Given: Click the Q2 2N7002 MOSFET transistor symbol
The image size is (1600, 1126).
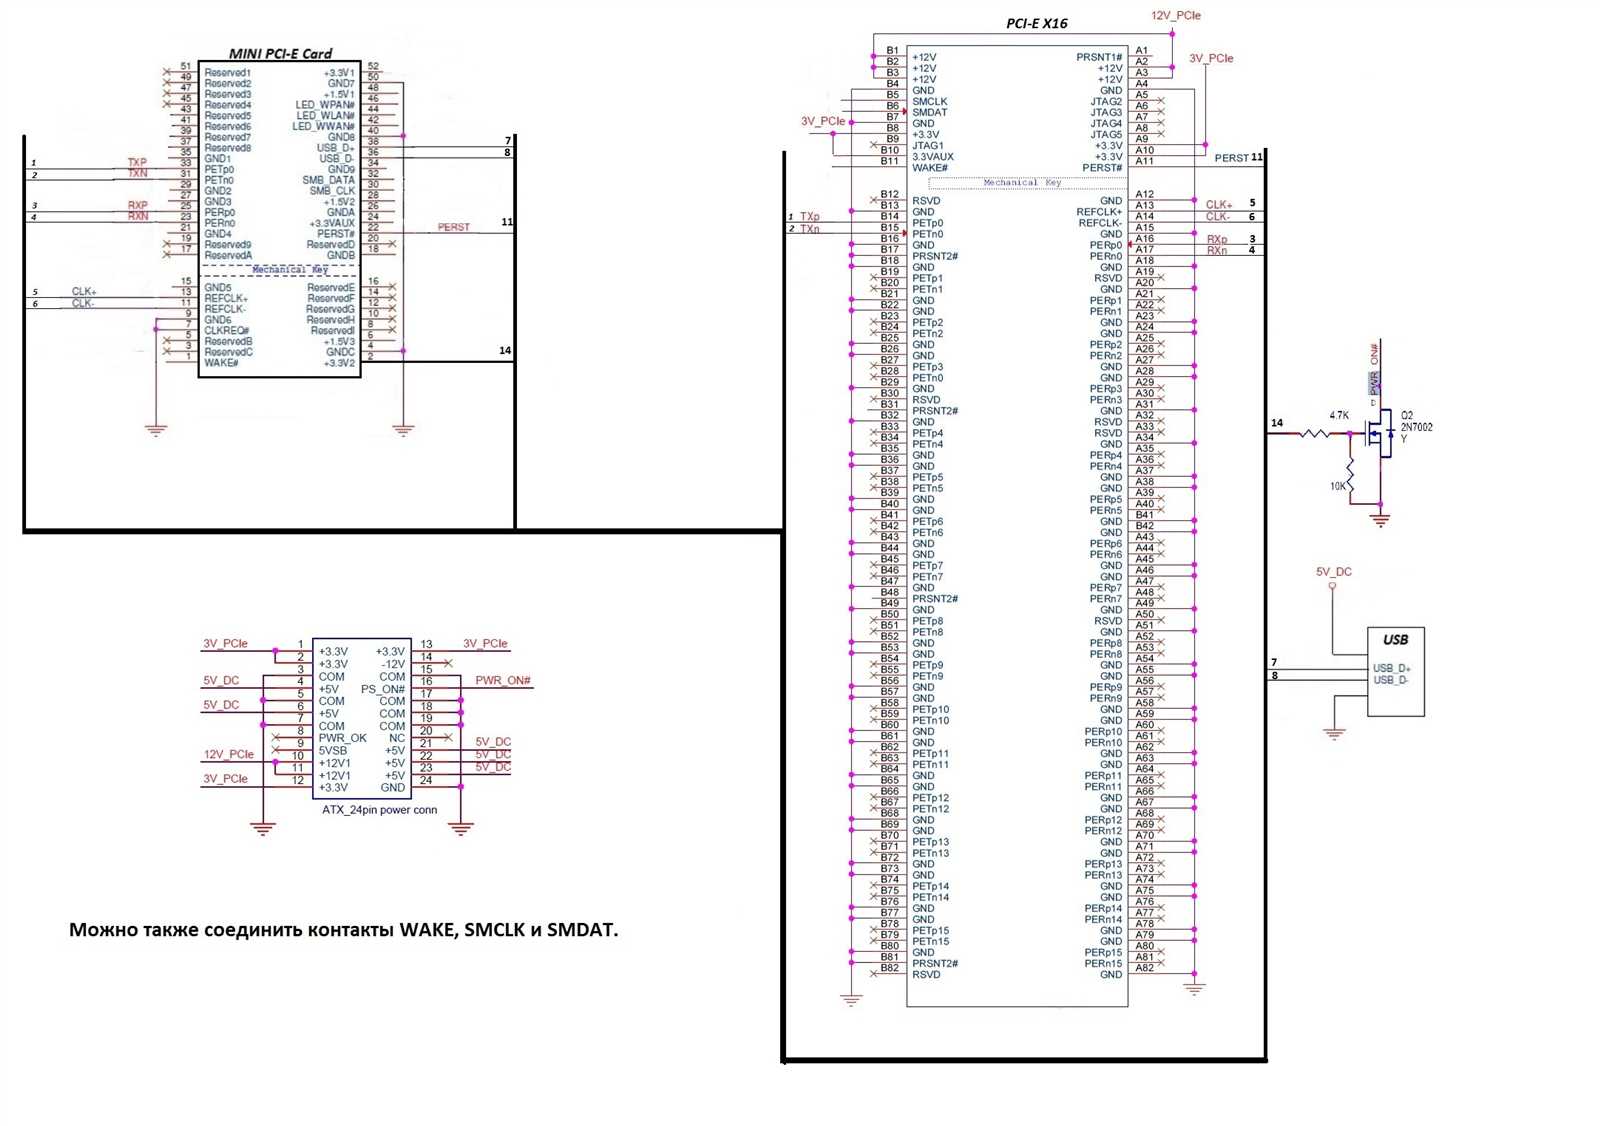Looking at the screenshot, I should point(1379,433).
